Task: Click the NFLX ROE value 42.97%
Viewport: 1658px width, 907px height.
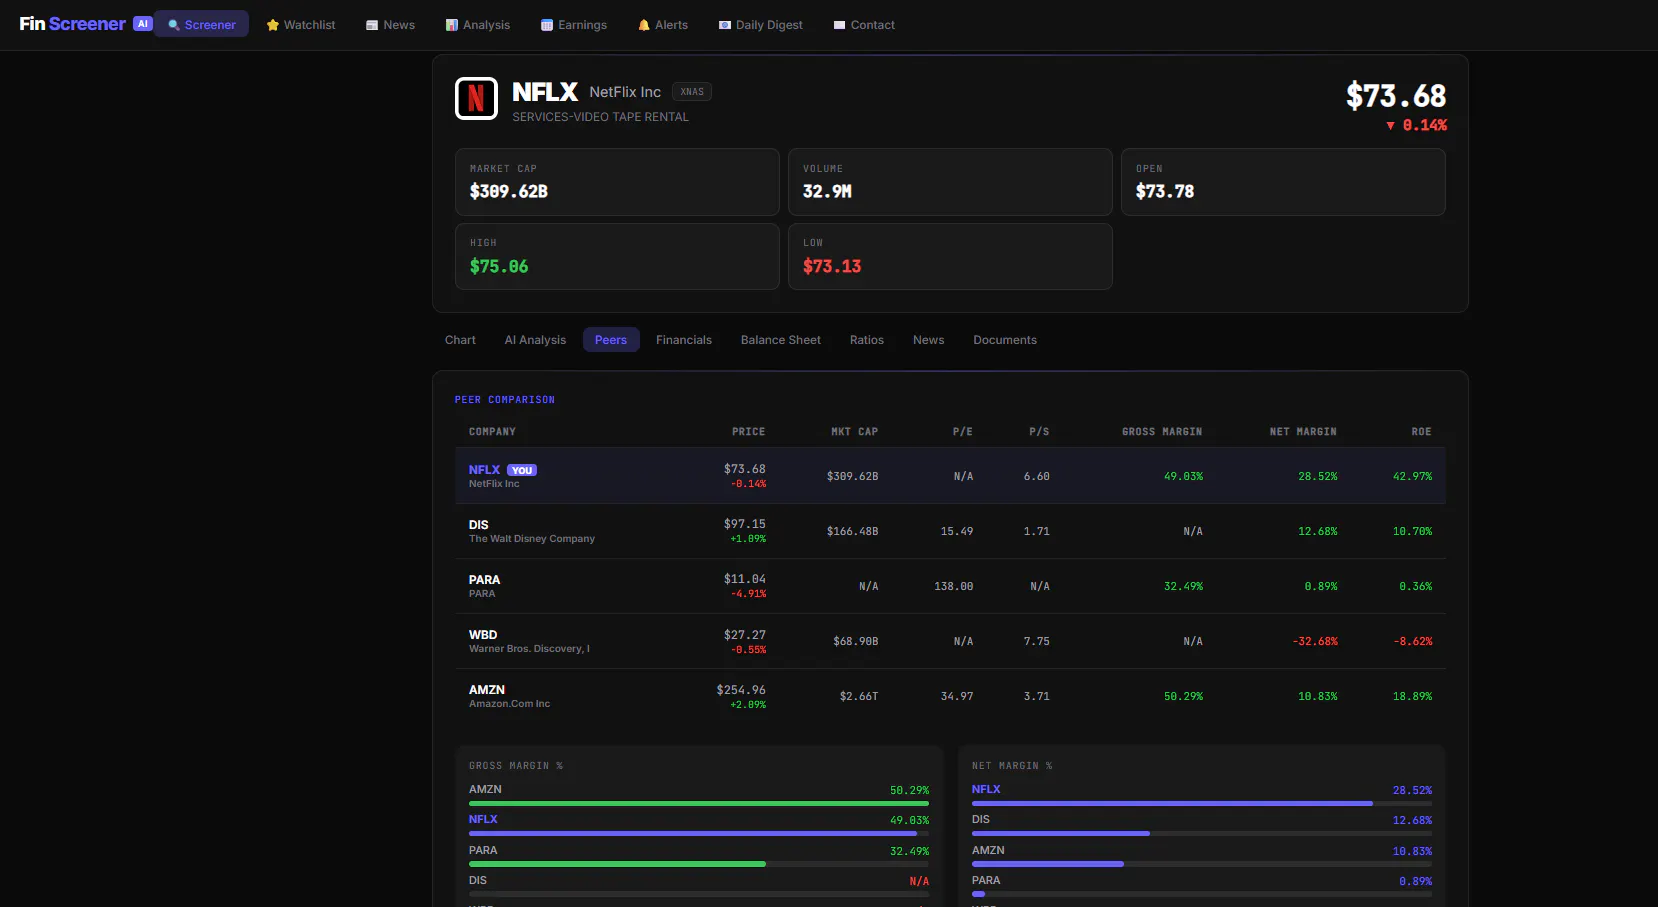Action: click(1413, 477)
